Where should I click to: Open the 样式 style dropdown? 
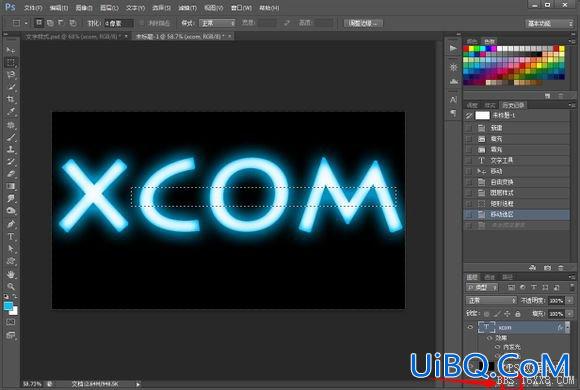pos(218,23)
